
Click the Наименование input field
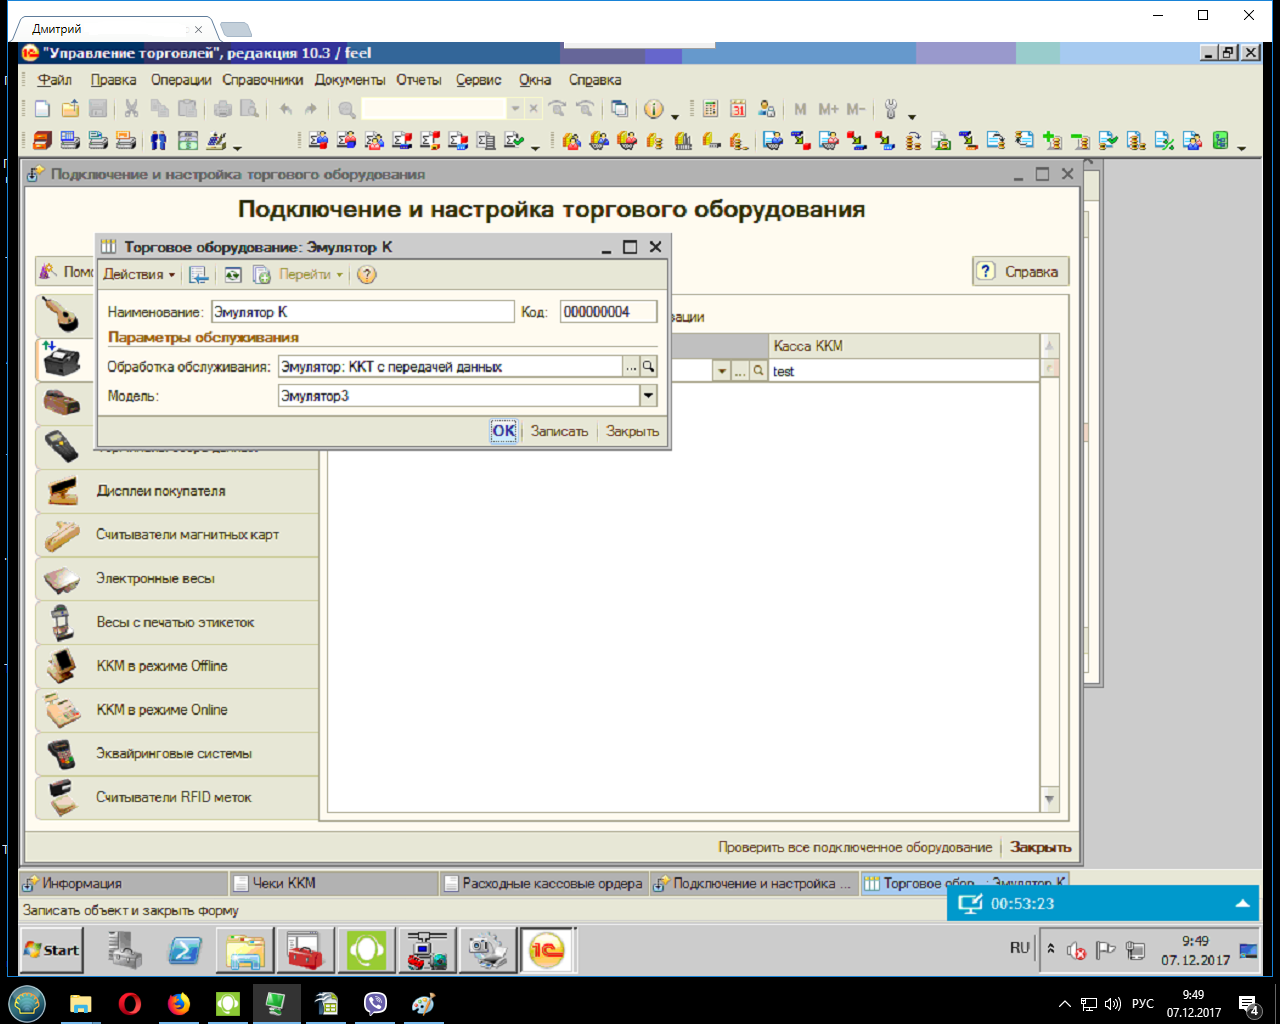[x=362, y=312]
